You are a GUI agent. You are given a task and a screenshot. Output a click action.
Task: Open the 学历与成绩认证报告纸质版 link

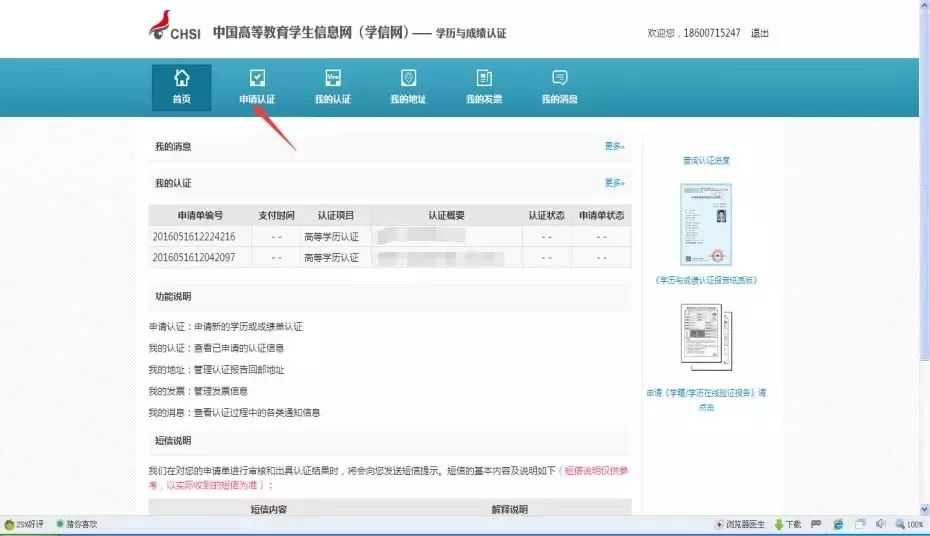click(706, 280)
